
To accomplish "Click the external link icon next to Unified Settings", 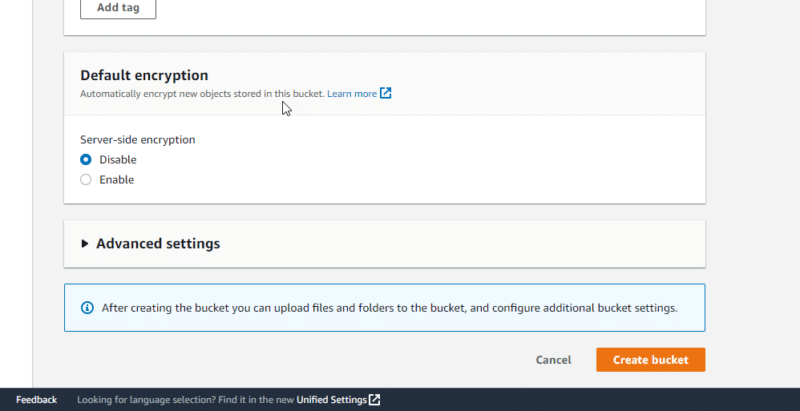I will (374, 400).
